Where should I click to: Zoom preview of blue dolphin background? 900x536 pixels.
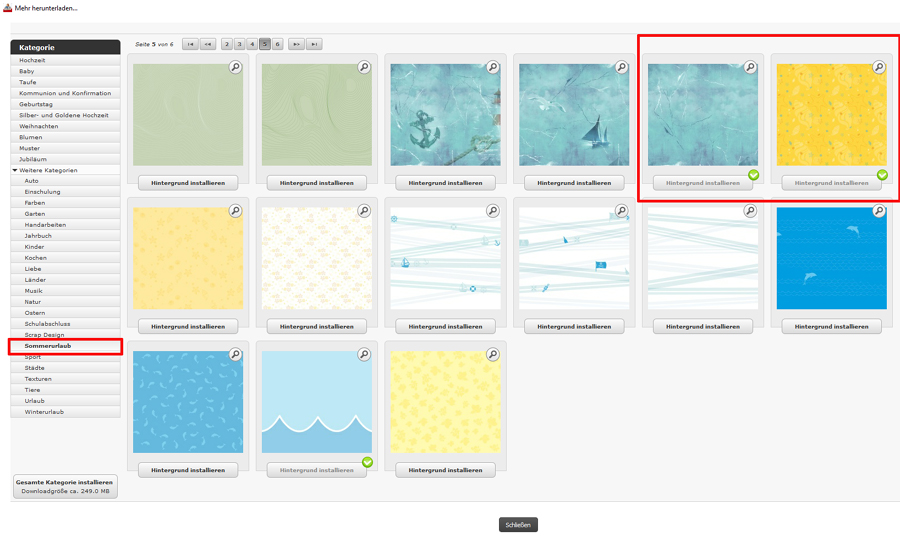878,211
